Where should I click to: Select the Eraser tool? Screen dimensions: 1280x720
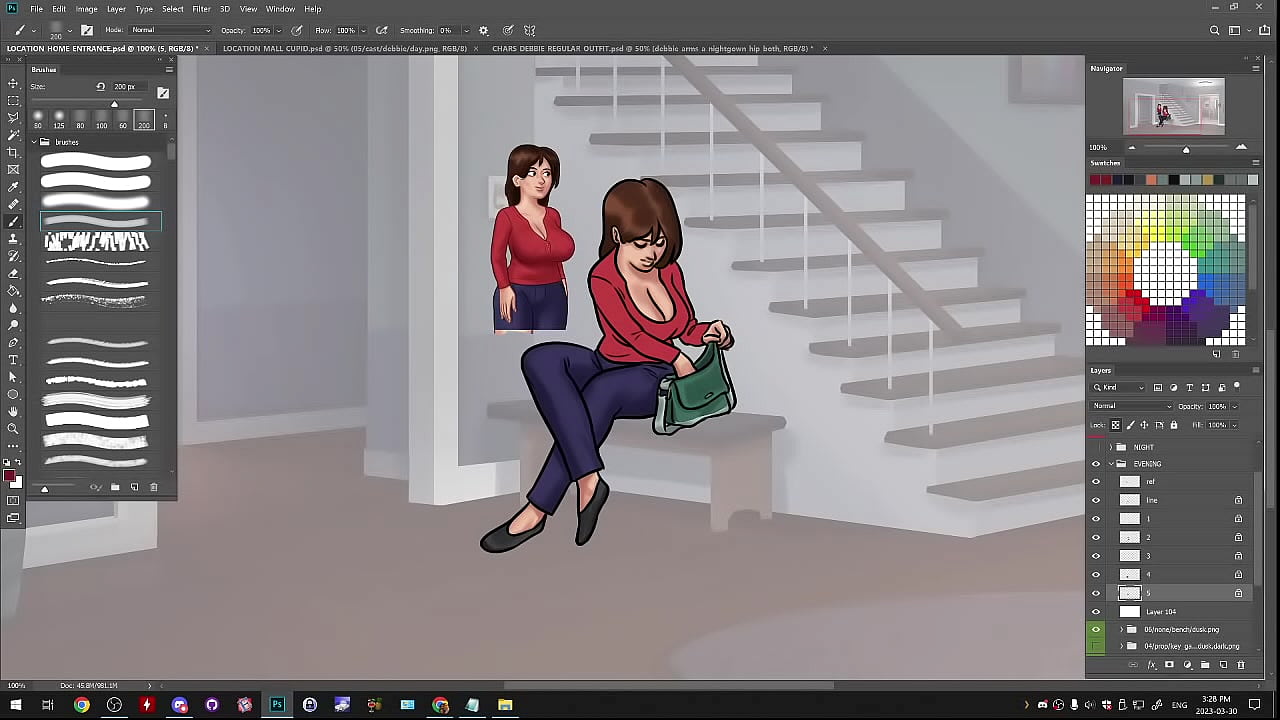pos(13,273)
